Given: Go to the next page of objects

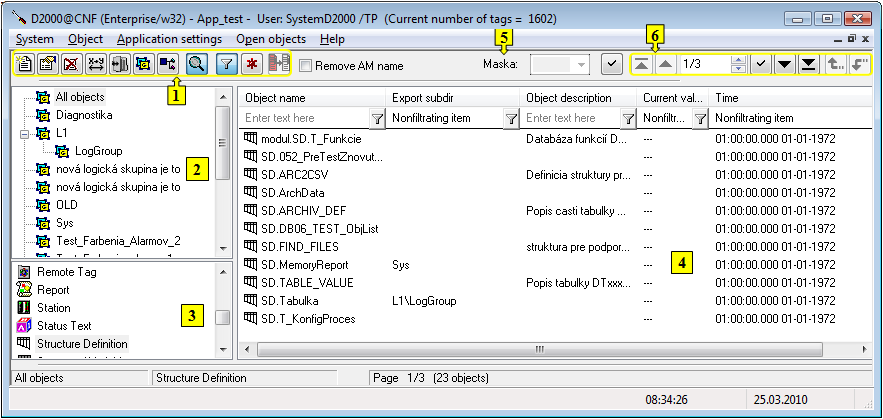Looking at the screenshot, I should tap(785, 64).
